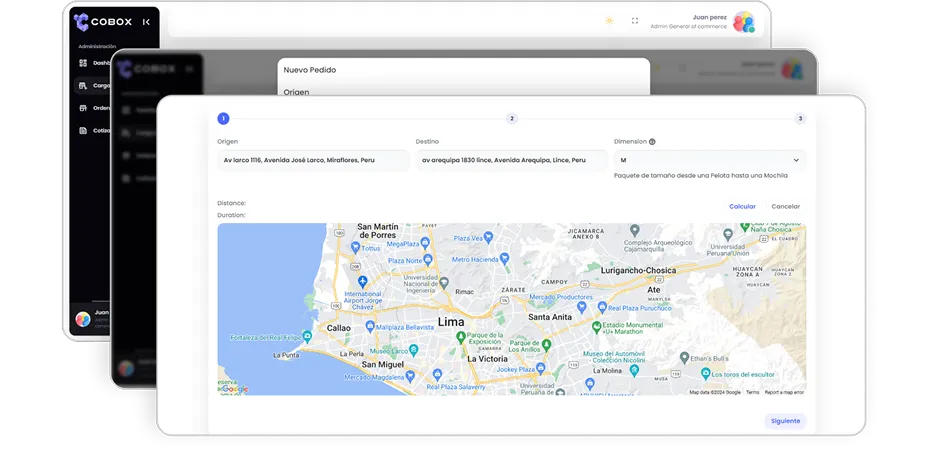
Task: Toggle fullscreen icon in top header
Action: [x=635, y=20]
